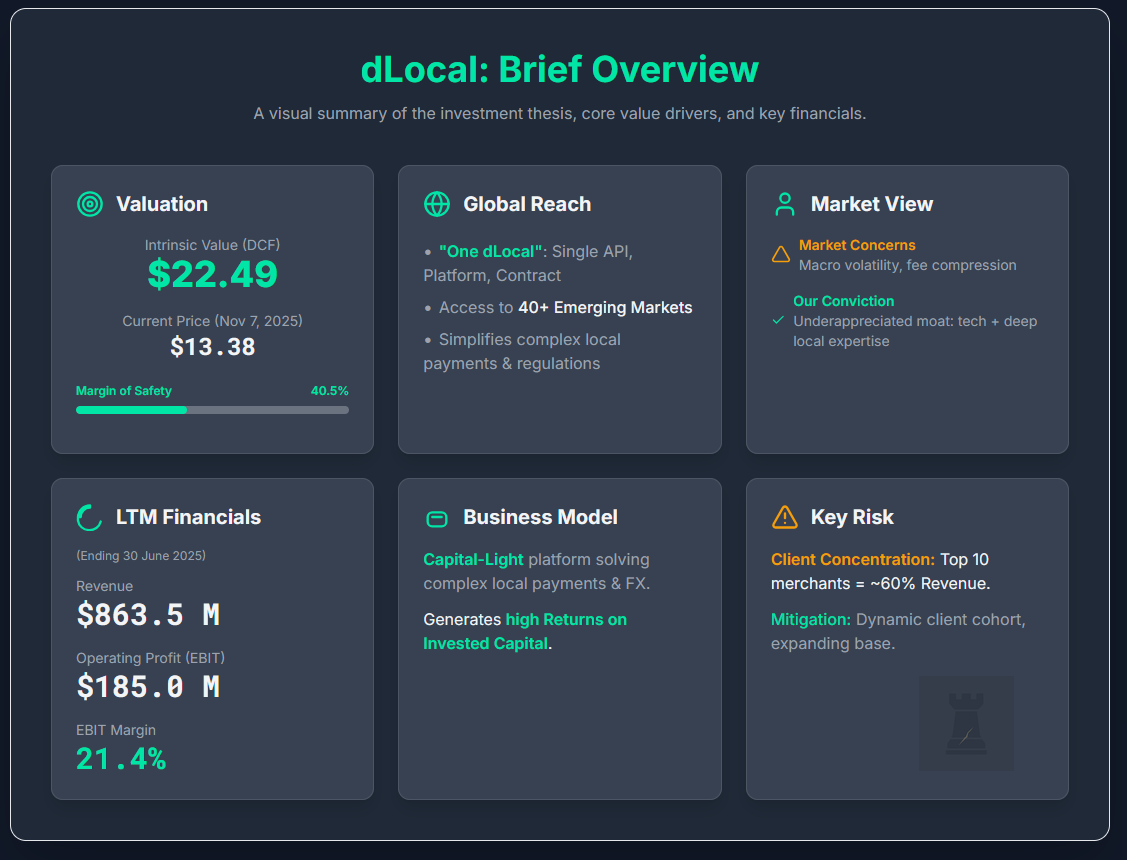Click the merchants = ~60% Revenue text

tap(880, 583)
